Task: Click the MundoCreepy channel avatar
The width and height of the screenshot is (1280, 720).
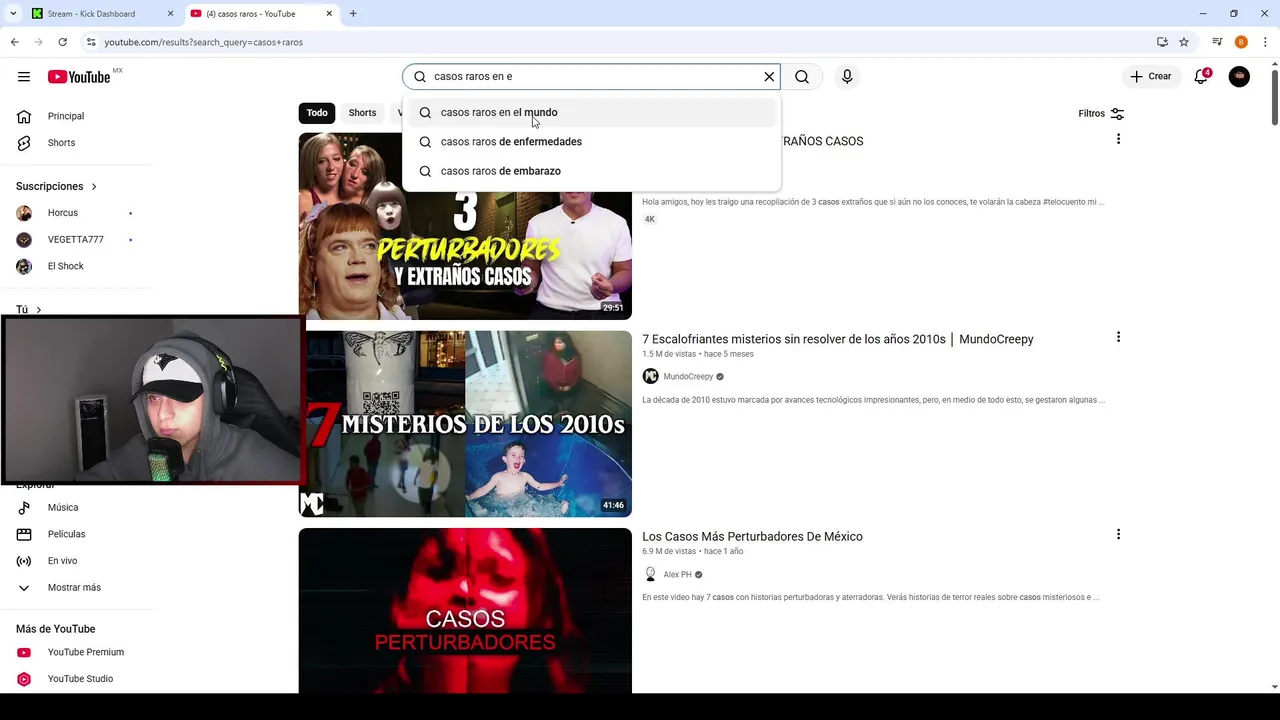Action: pos(650,377)
